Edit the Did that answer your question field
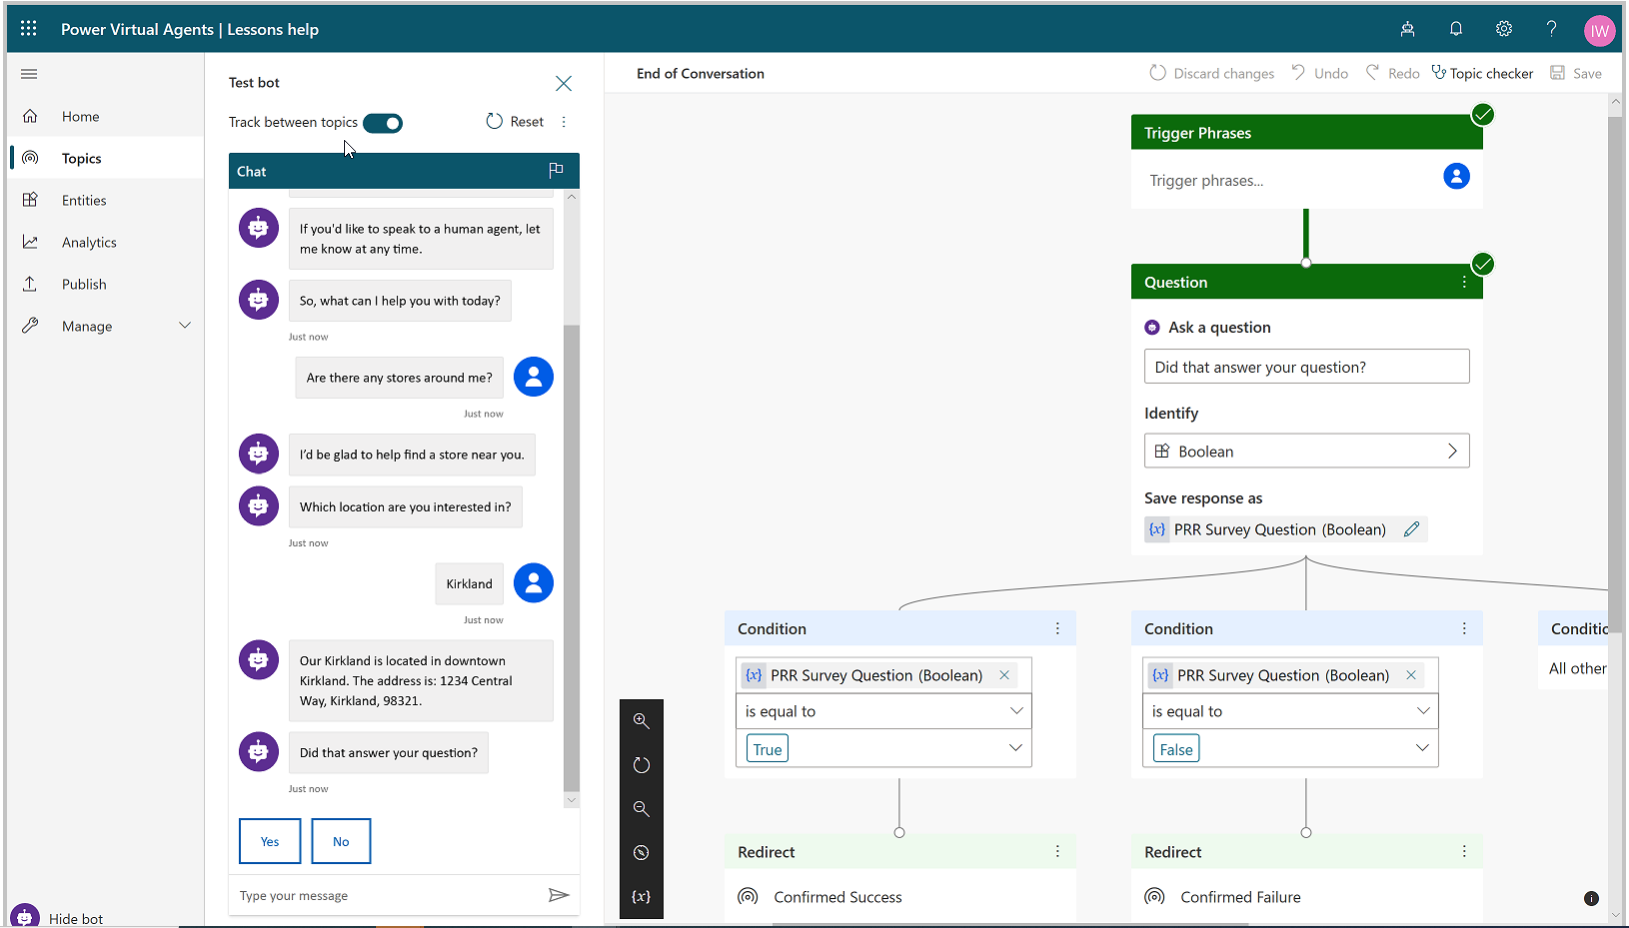Viewport: 1629px width, 928px height. click(x=1306, y=366)
